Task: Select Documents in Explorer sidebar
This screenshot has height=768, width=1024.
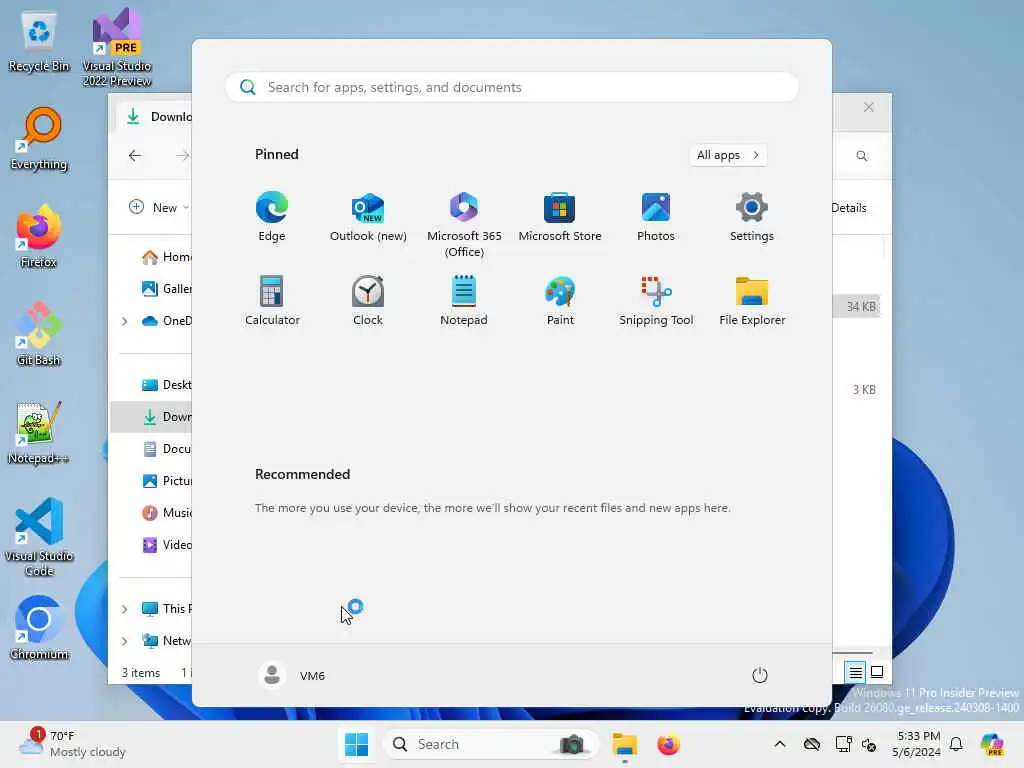Action: [167, 449]
